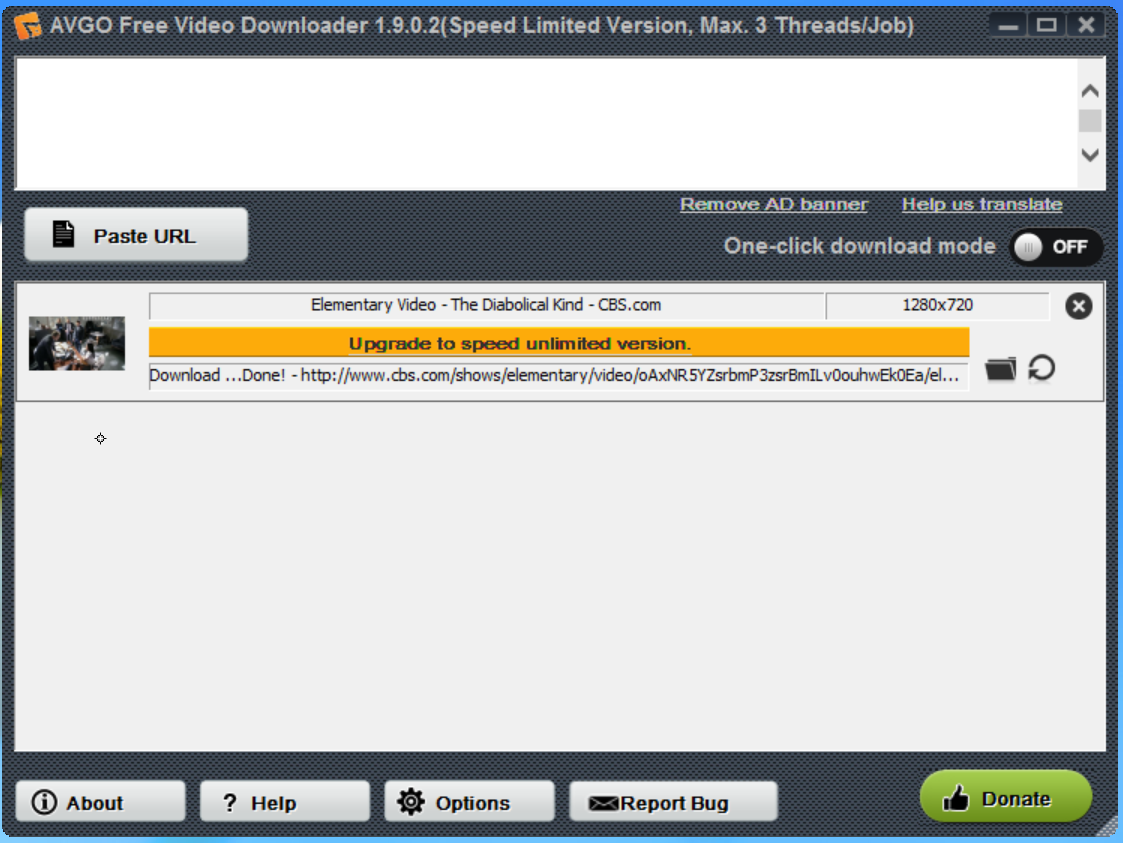Toggle One-click download mode switch
This screenshot has height=843, width=1123.
click(1055, 247)
